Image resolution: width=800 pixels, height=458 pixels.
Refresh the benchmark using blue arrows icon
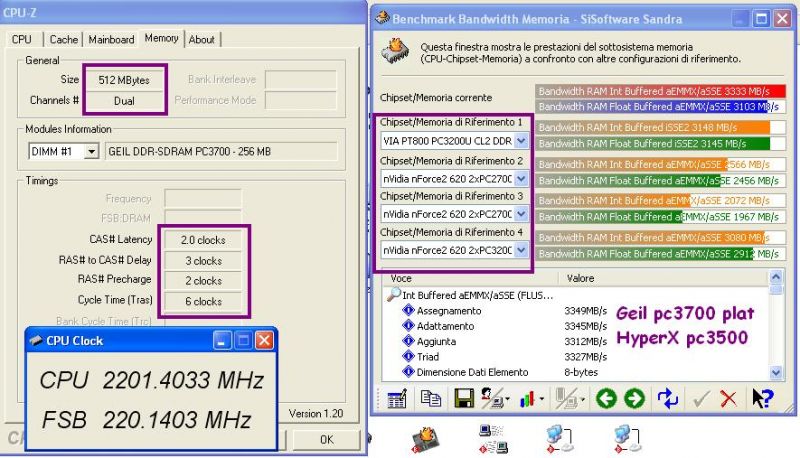tap(667, 398)
